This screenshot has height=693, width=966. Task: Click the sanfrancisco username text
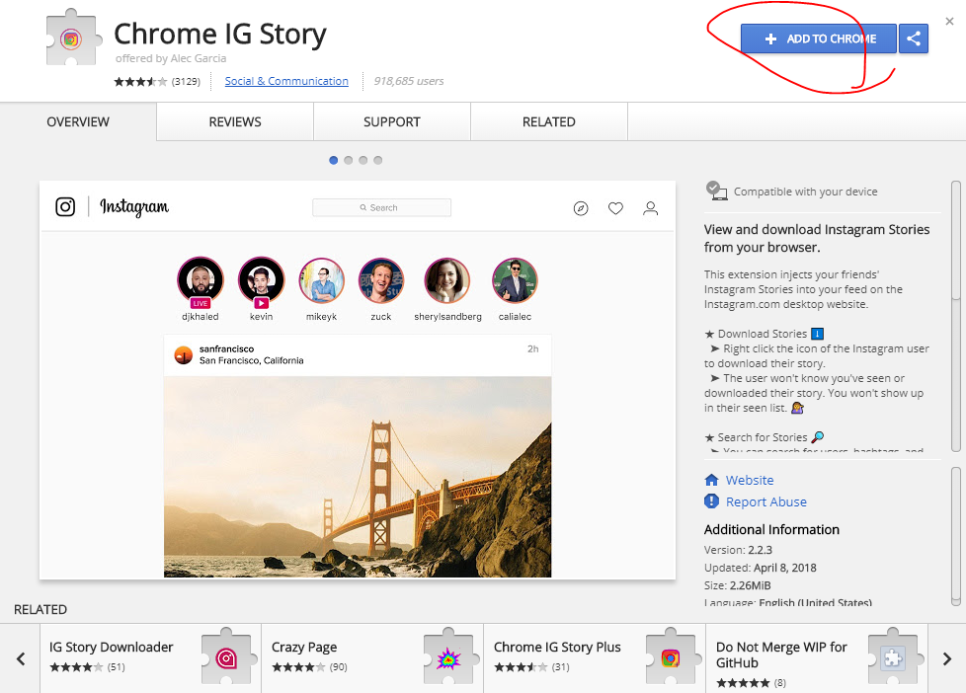[226, 349]
